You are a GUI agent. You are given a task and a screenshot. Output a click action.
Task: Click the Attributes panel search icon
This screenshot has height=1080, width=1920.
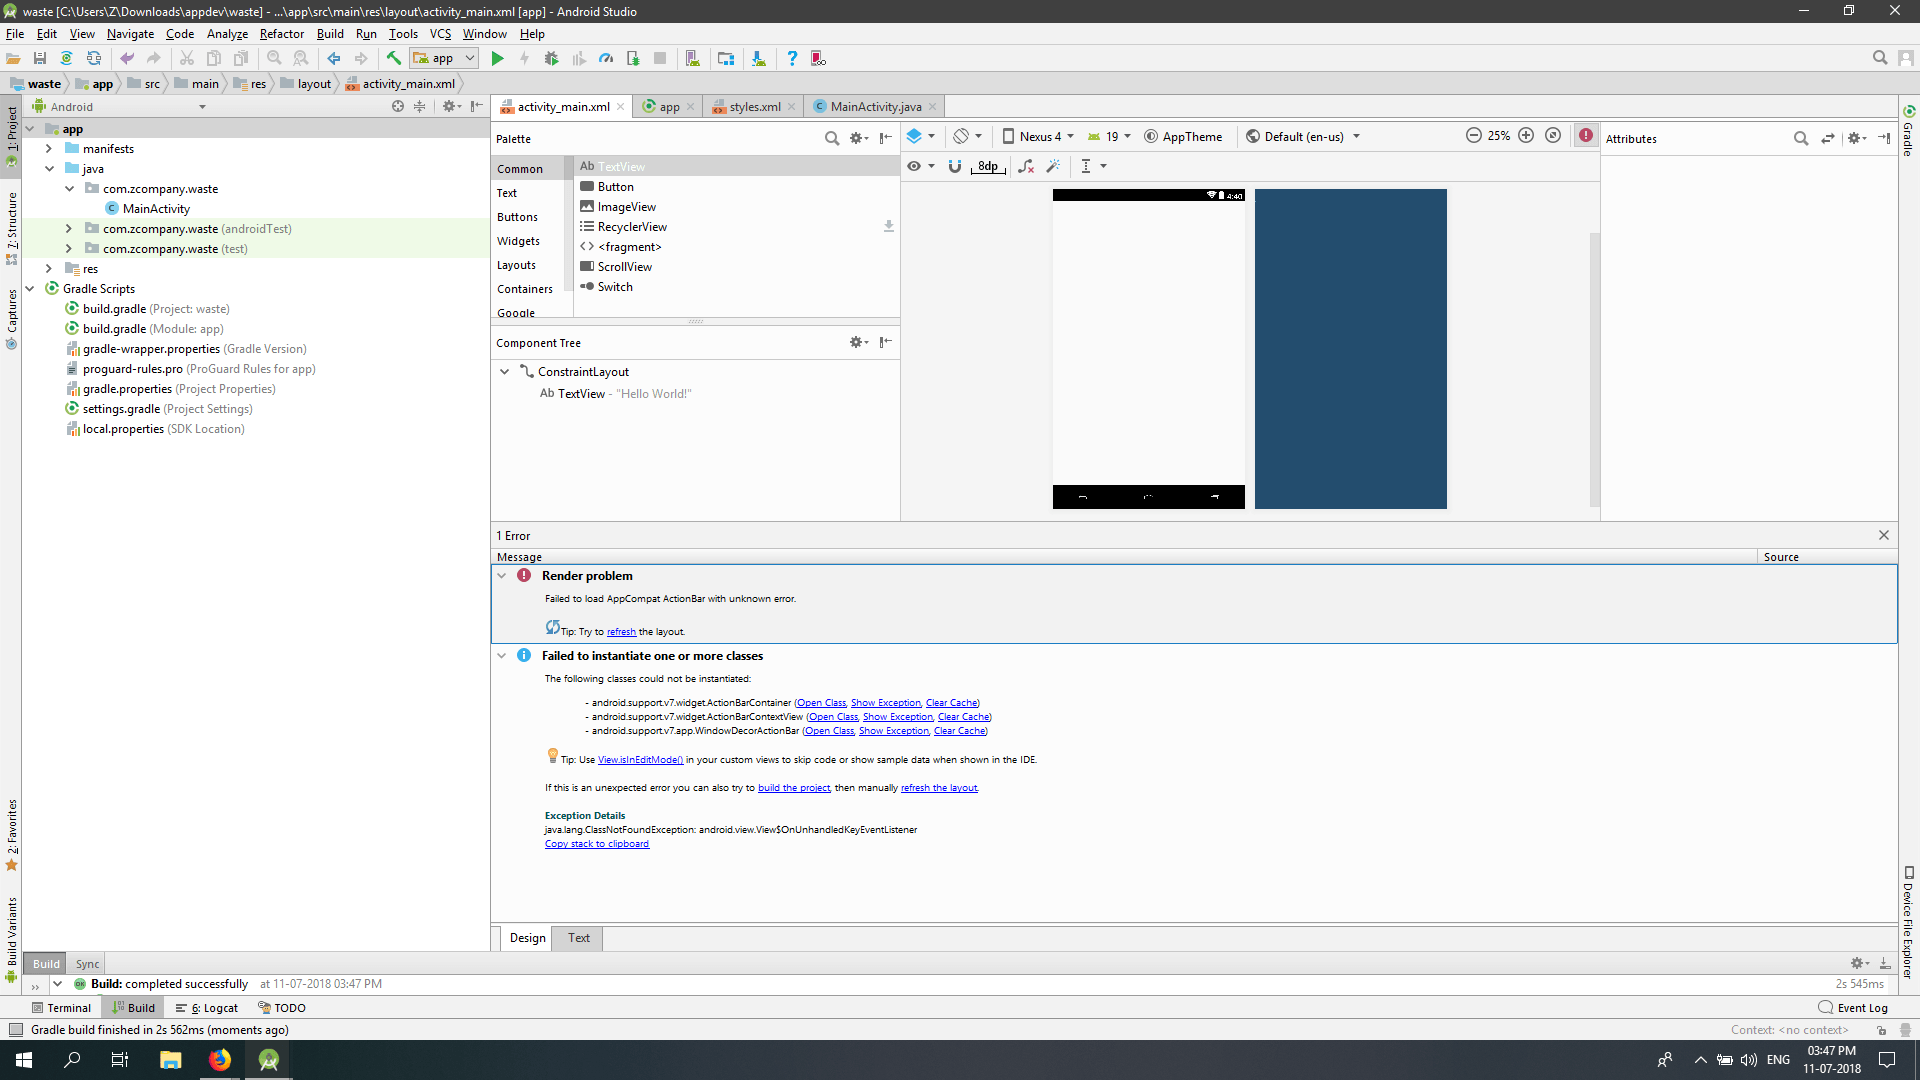click(x=1801, y=138)
